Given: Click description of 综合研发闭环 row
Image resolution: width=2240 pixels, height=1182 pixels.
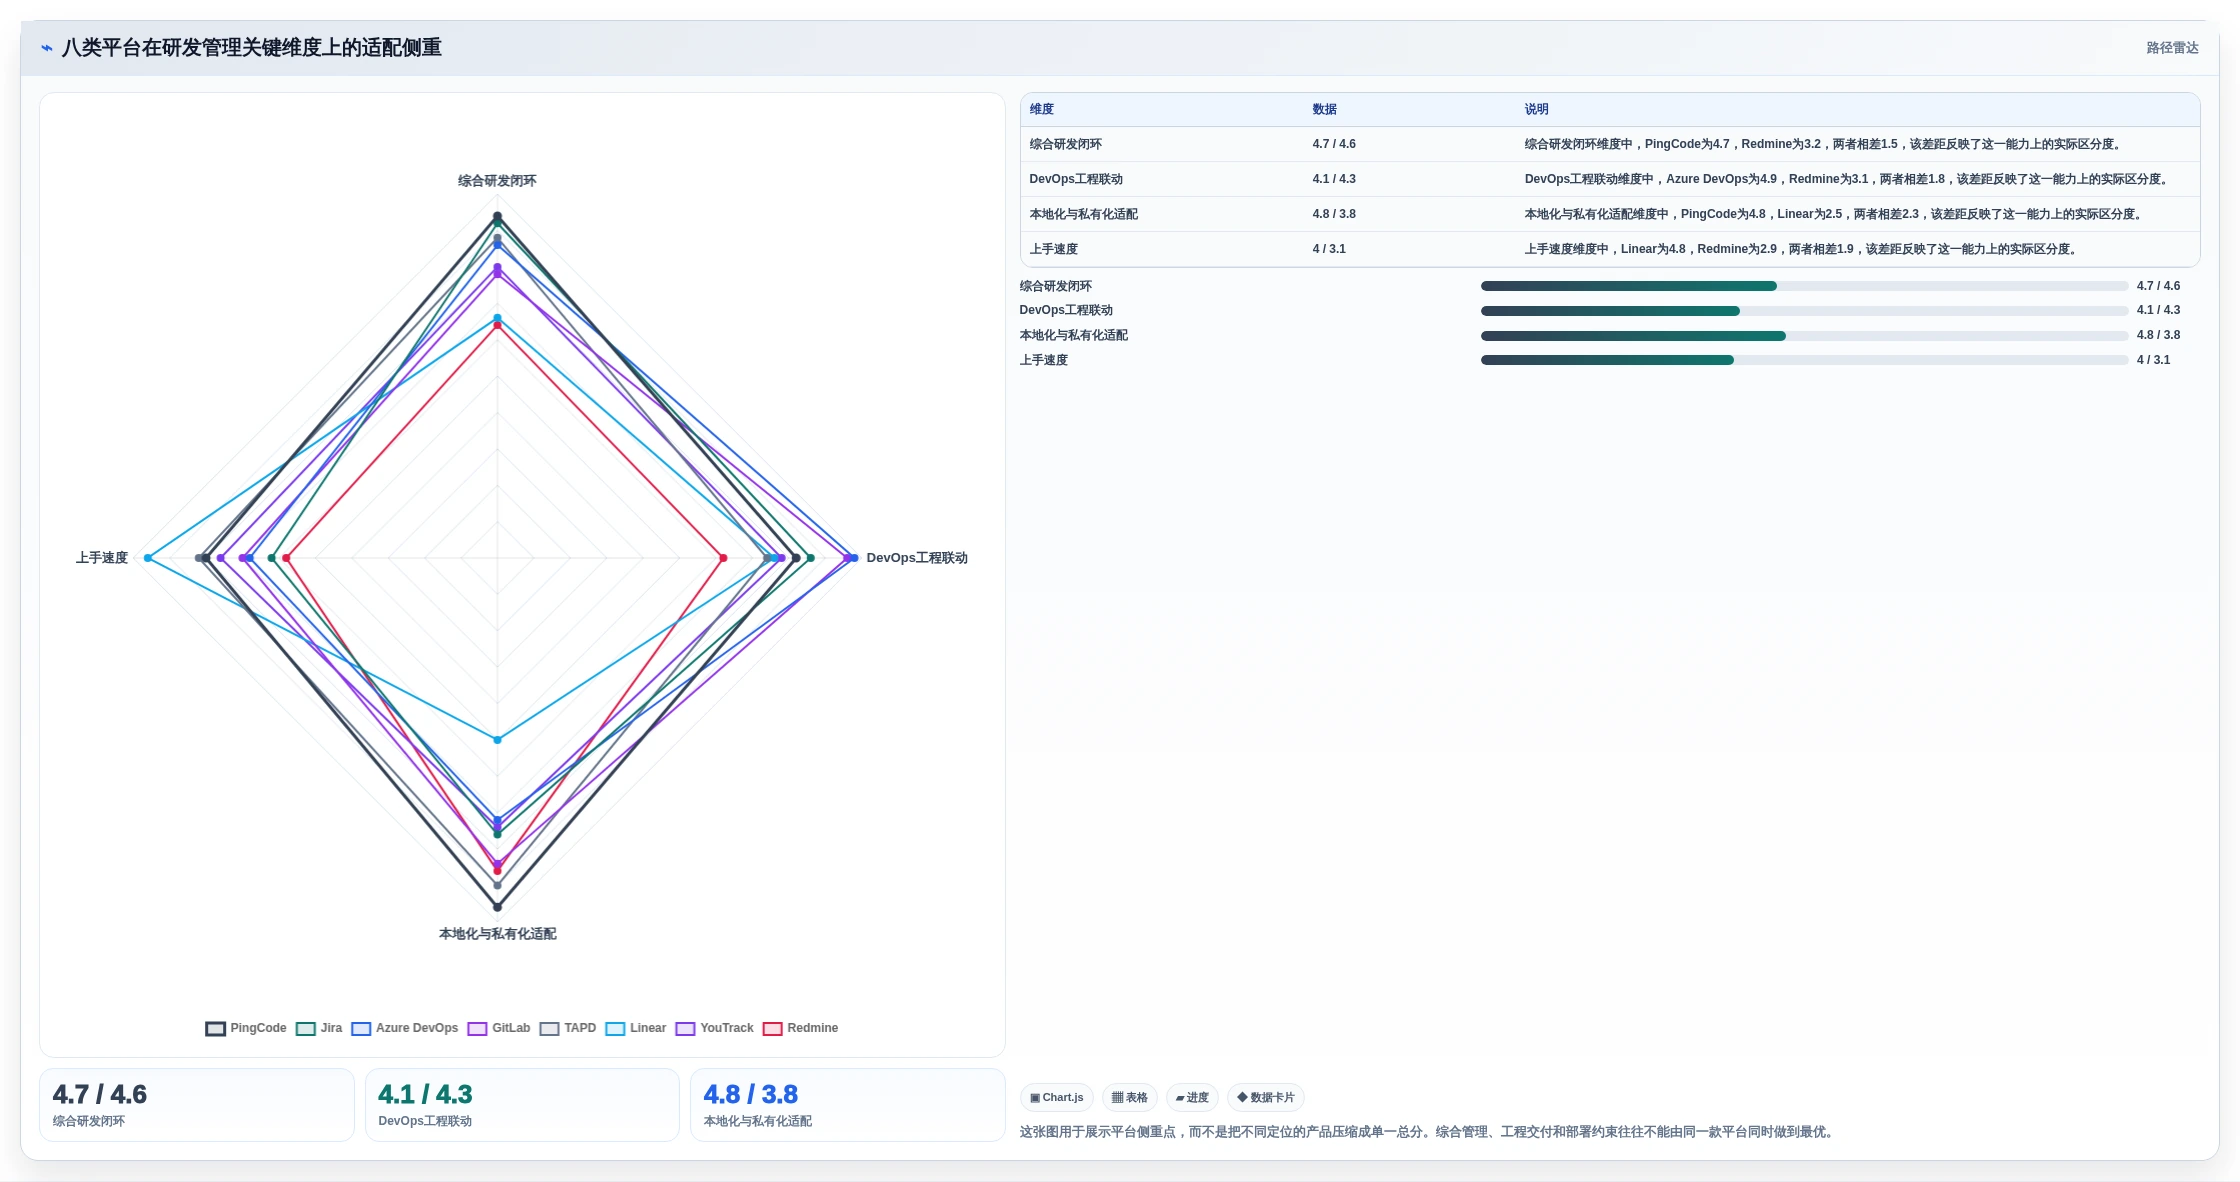Looking at the screenshot, I should point(1825,144).
